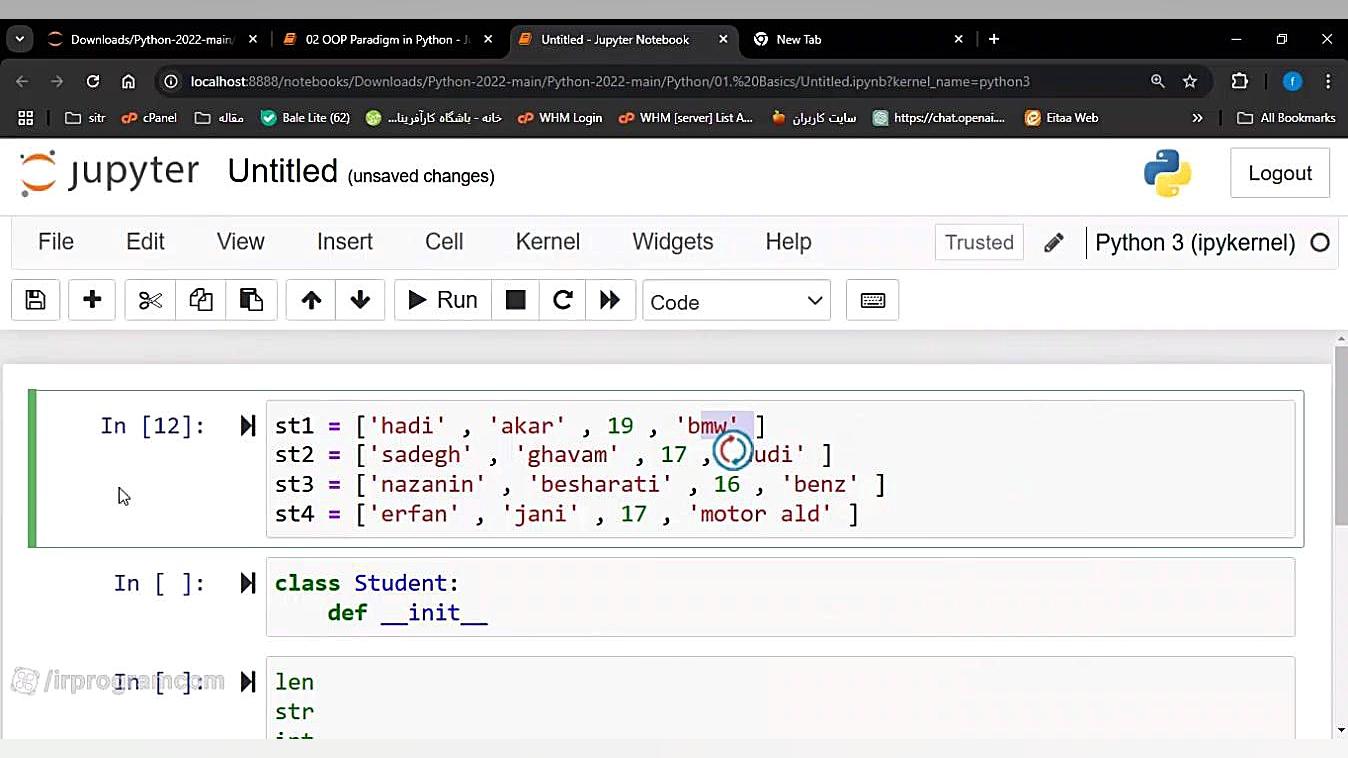
Task: Click the Python logo
Action: 1168,173
